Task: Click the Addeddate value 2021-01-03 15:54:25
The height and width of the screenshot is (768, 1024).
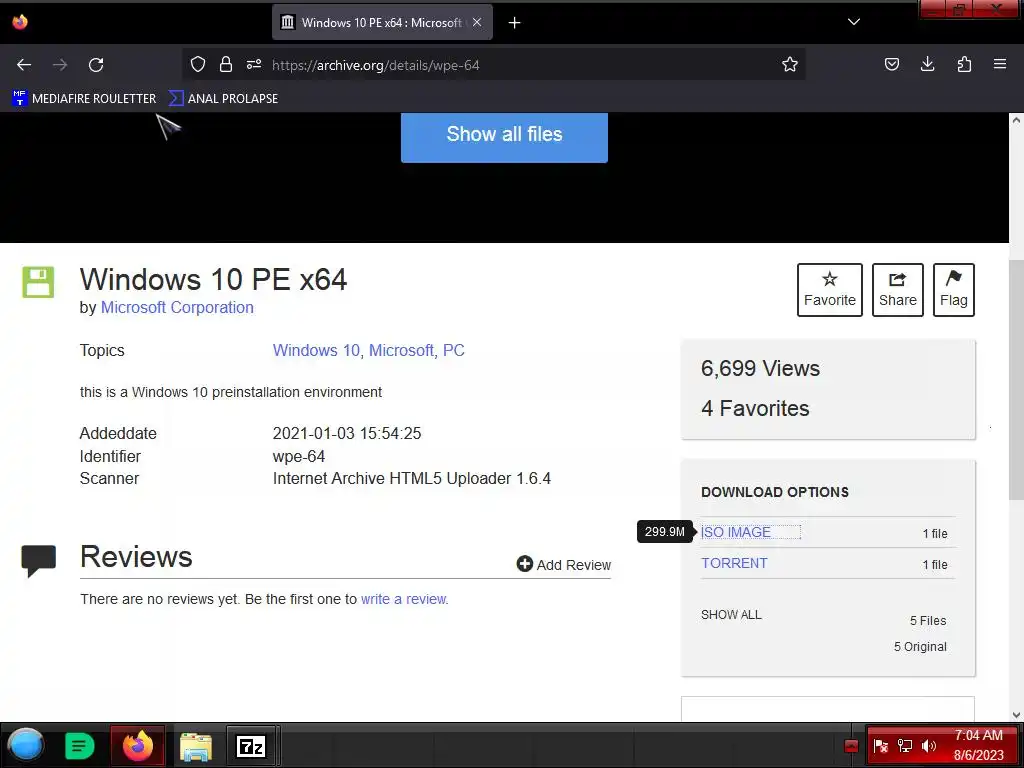Action: (x=347, y=434)
